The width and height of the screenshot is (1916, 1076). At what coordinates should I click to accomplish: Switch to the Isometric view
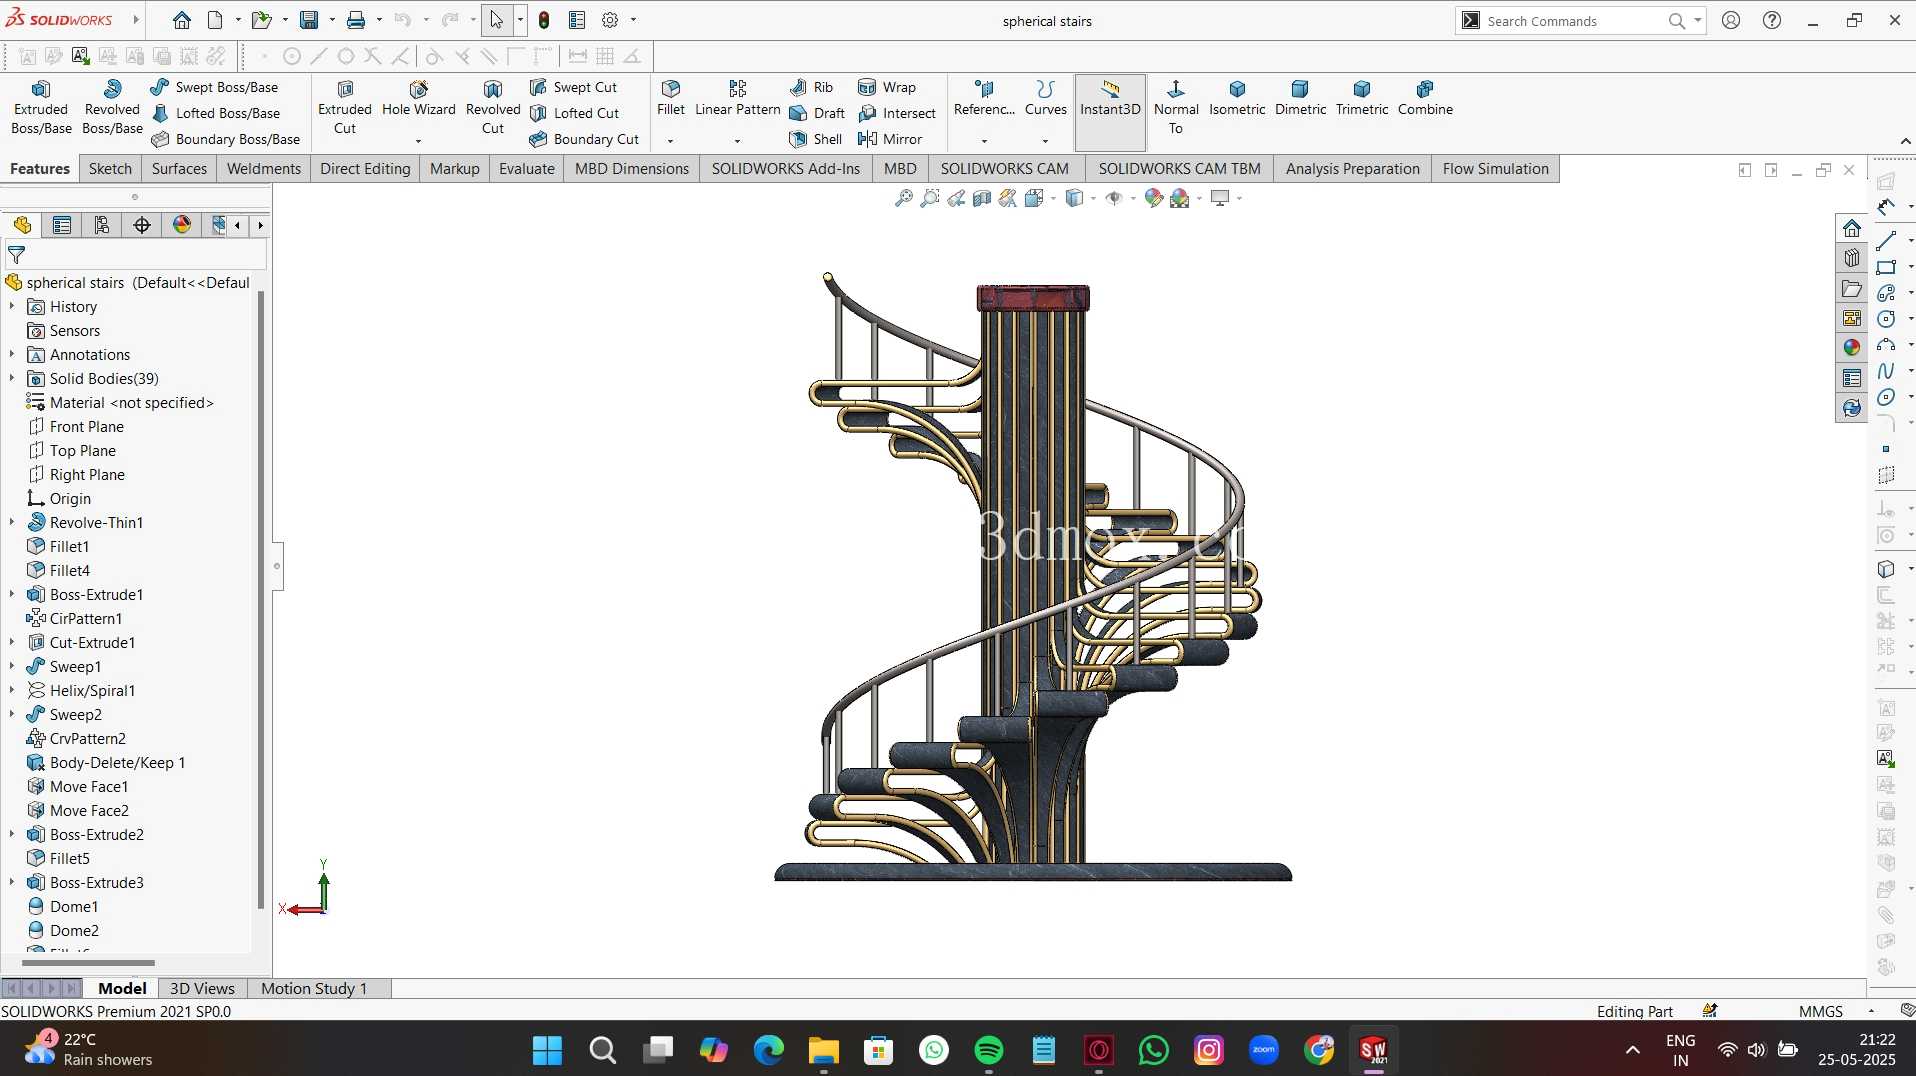click(x=1237, y=98)
